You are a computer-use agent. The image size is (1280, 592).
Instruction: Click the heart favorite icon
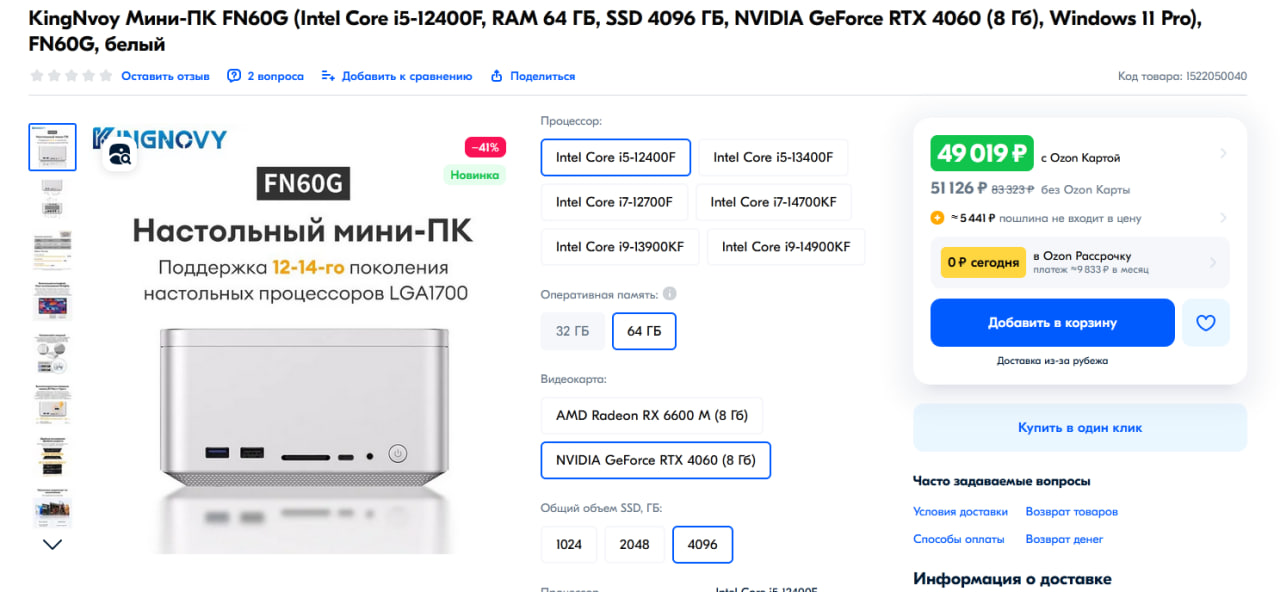click(x=1205, y=323)
